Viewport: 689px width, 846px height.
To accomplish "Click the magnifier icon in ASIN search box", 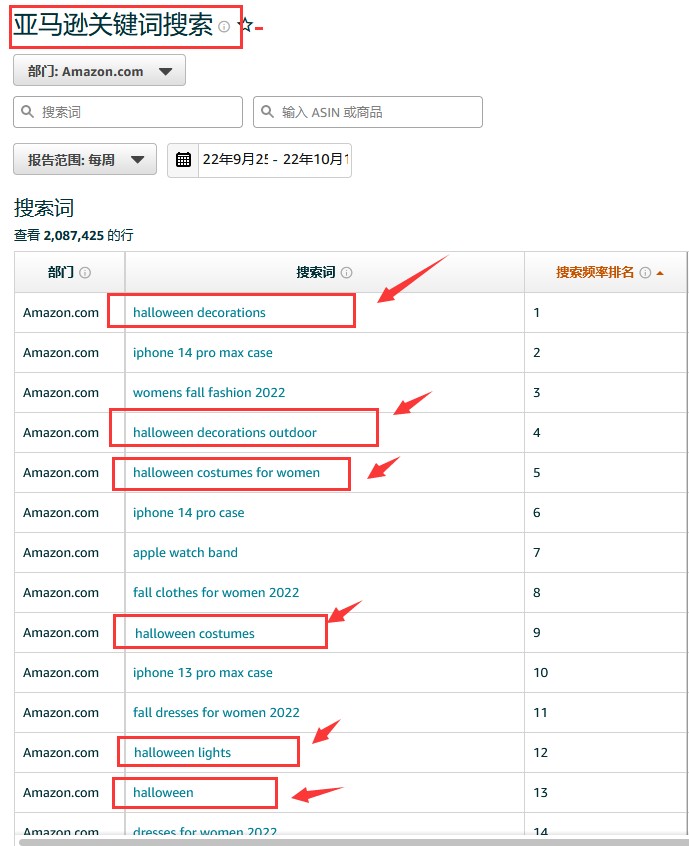I will [268, 112].
